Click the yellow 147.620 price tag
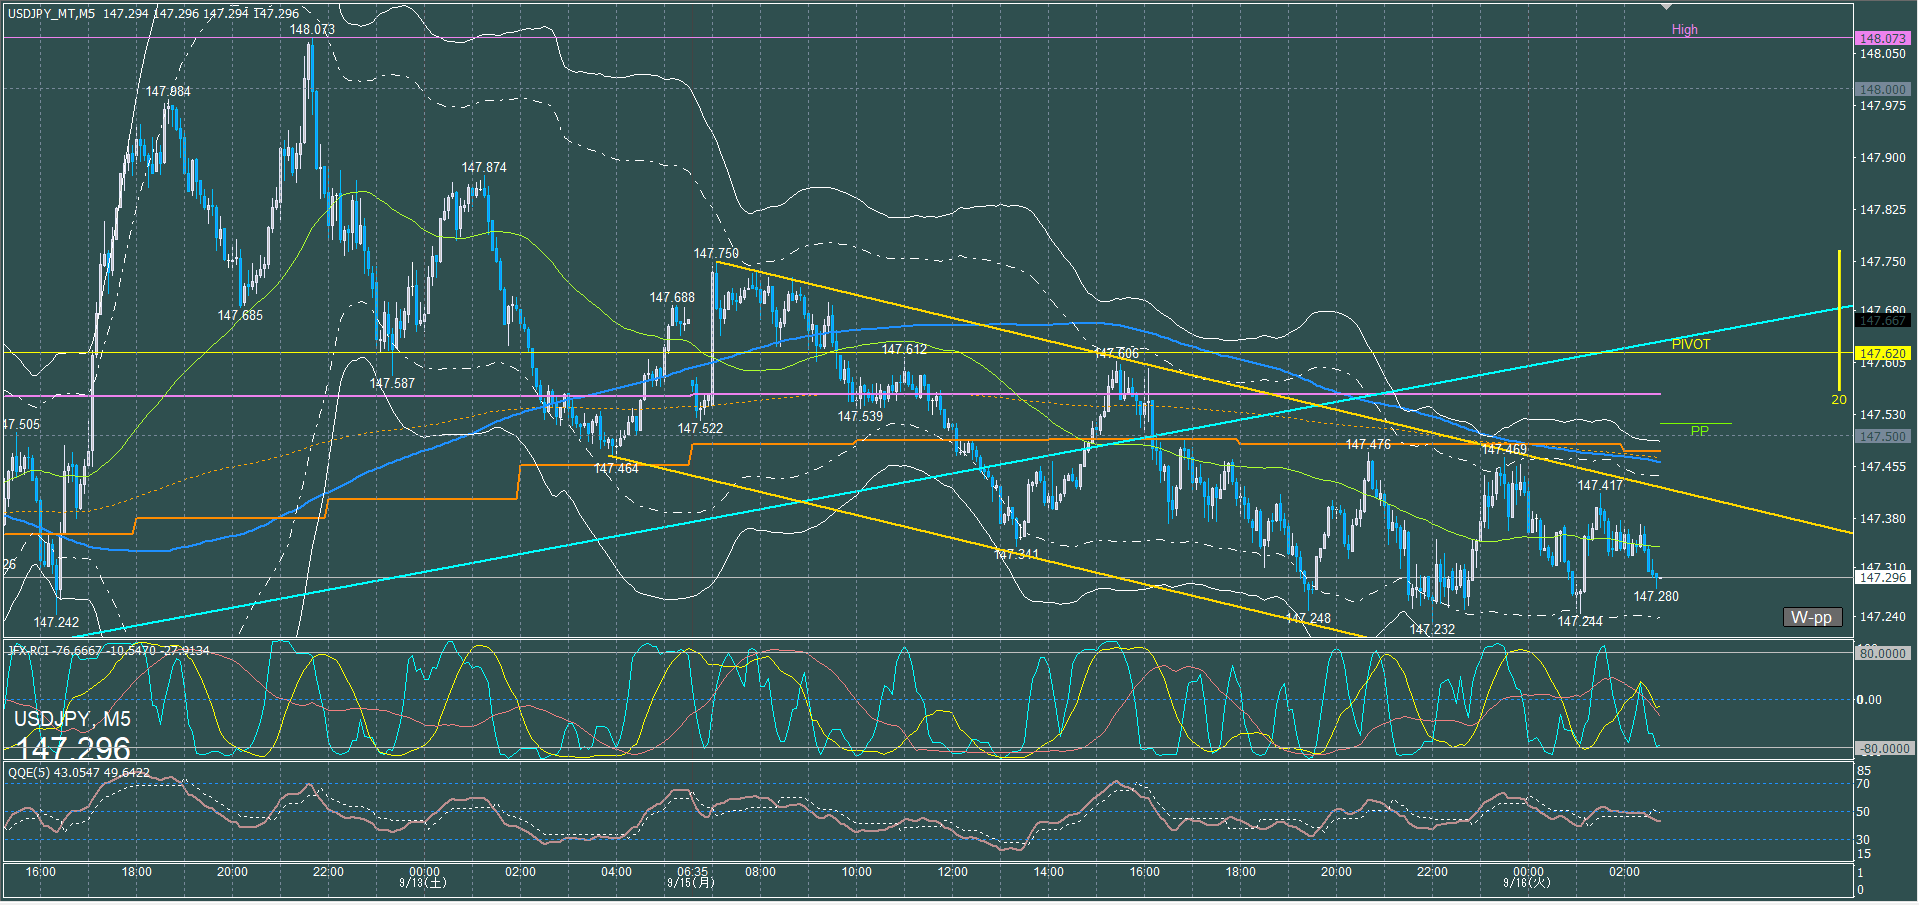 (x=1882, y=353)
